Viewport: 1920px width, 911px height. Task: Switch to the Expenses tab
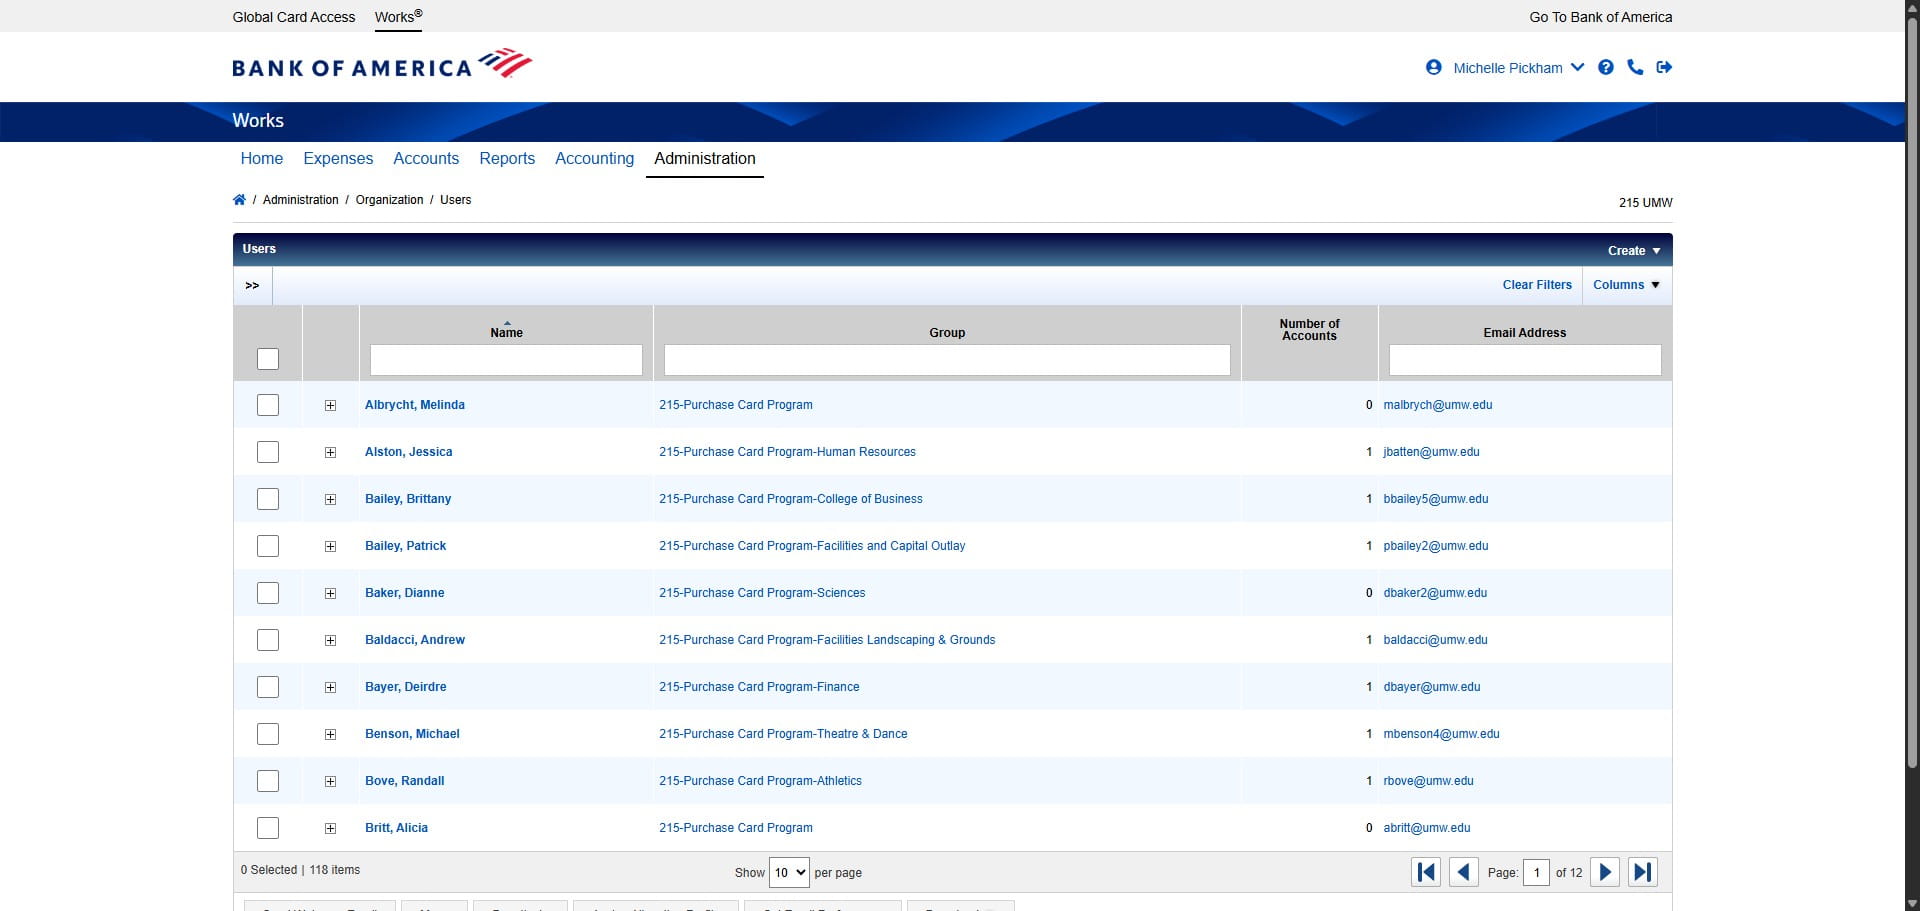(x=338, y=159)
